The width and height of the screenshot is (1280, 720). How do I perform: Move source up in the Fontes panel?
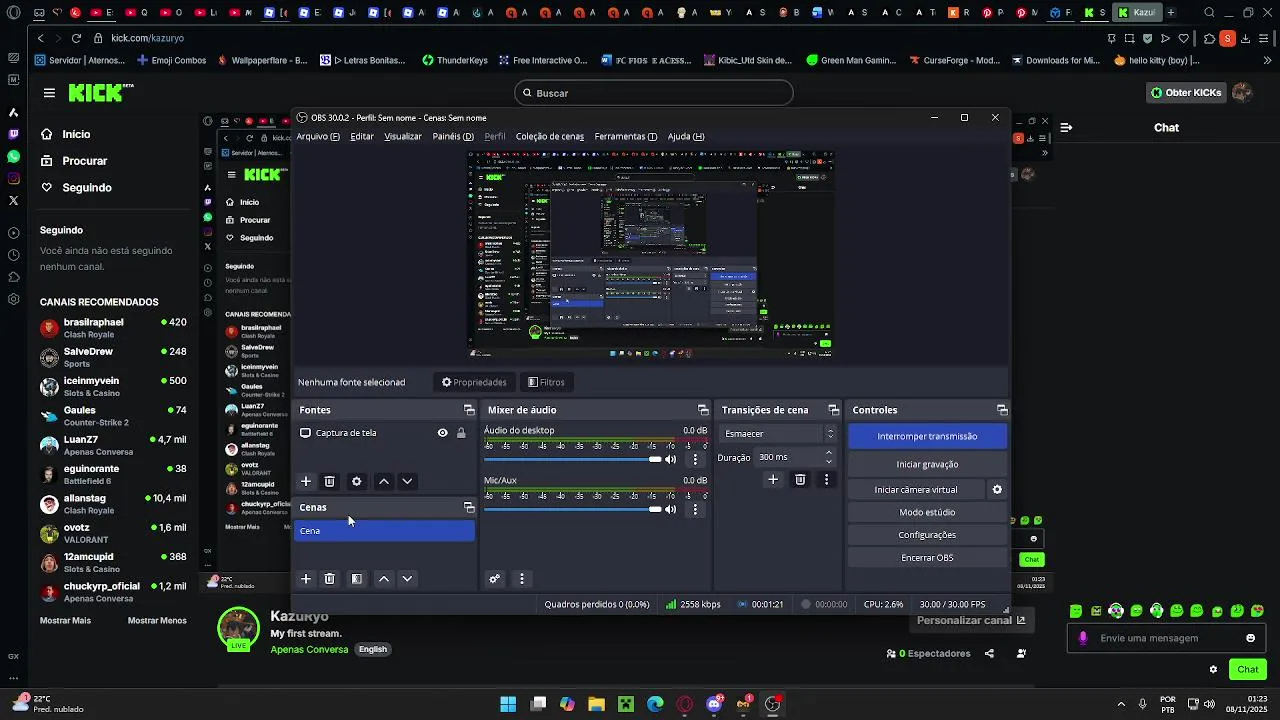point(383,481)
